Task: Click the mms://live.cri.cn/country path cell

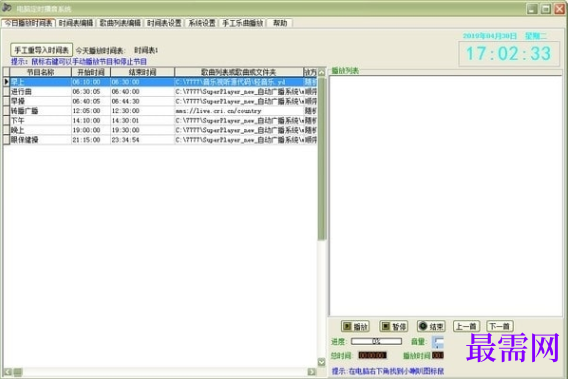Action: coord(238,111)
